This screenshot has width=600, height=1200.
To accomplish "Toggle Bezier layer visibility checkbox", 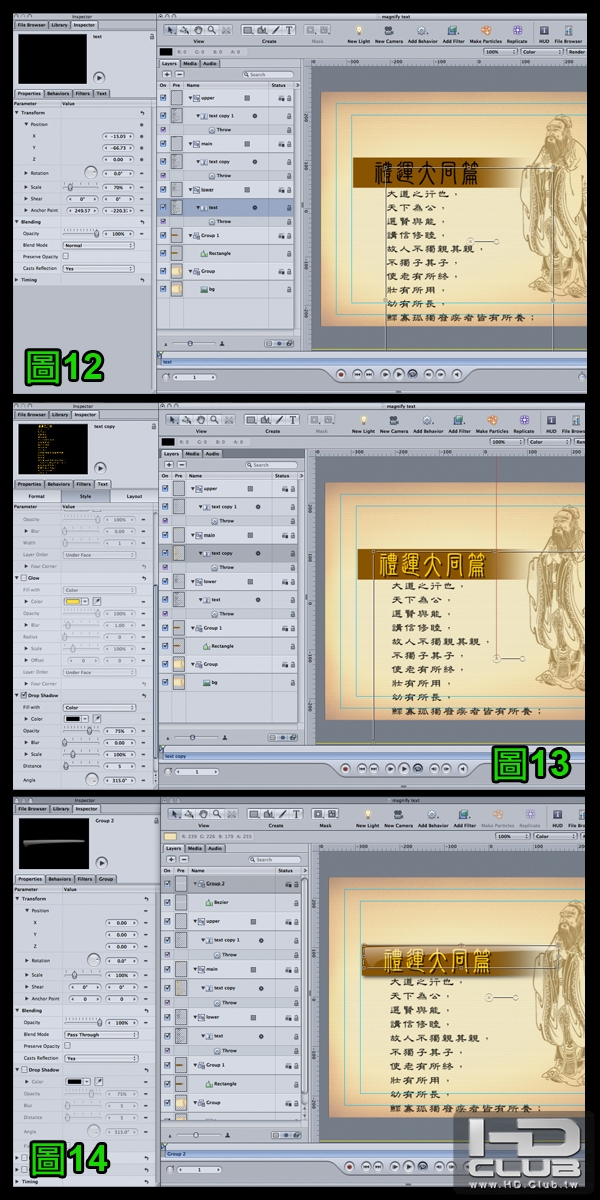I will tap(166, 902).
